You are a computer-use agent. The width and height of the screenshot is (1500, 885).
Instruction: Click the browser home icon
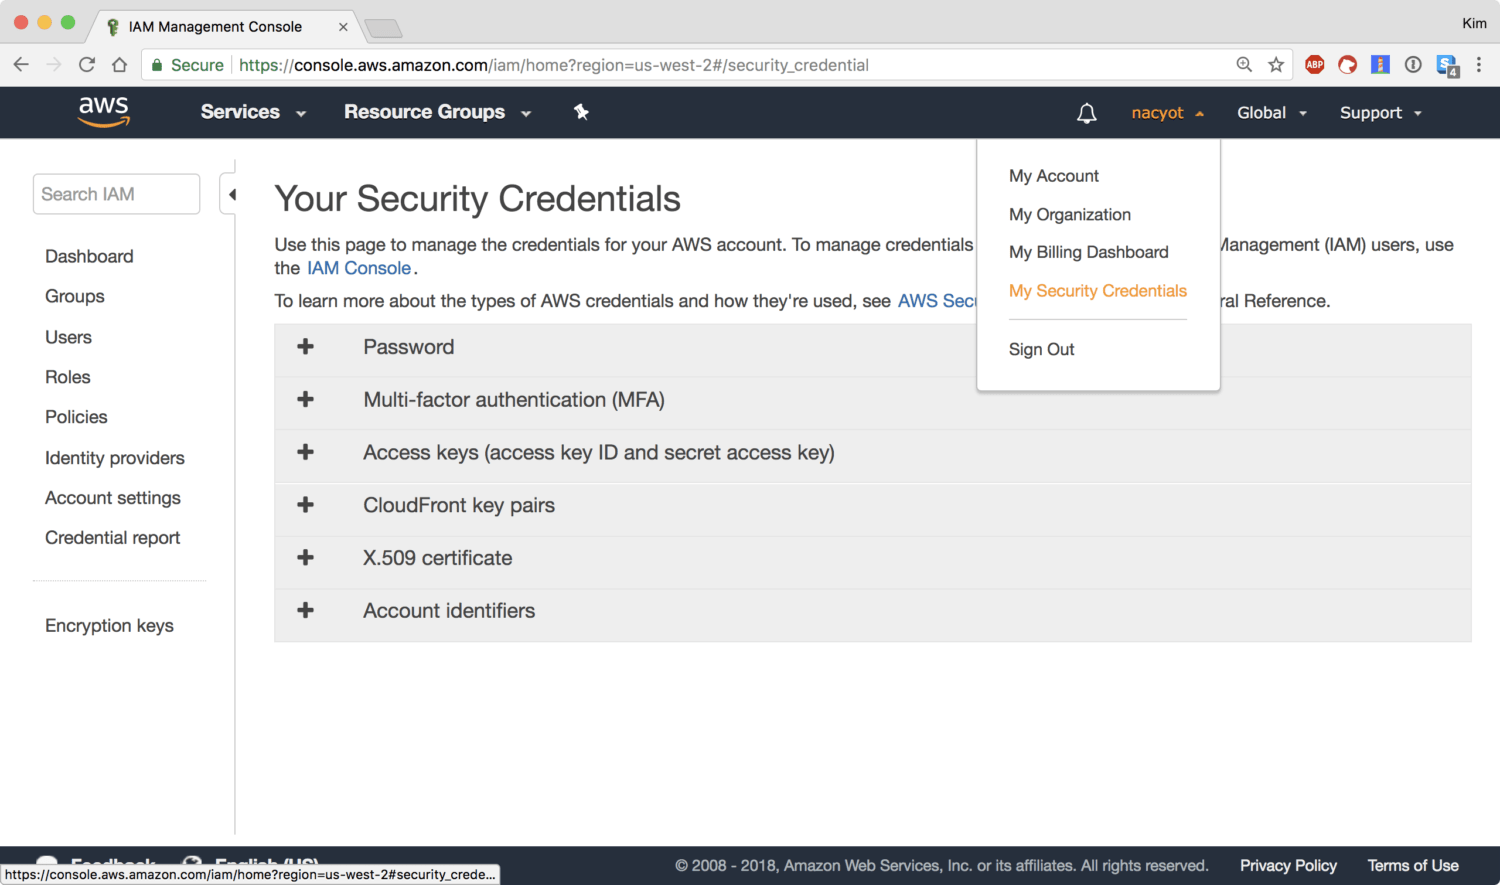(120, 65)
